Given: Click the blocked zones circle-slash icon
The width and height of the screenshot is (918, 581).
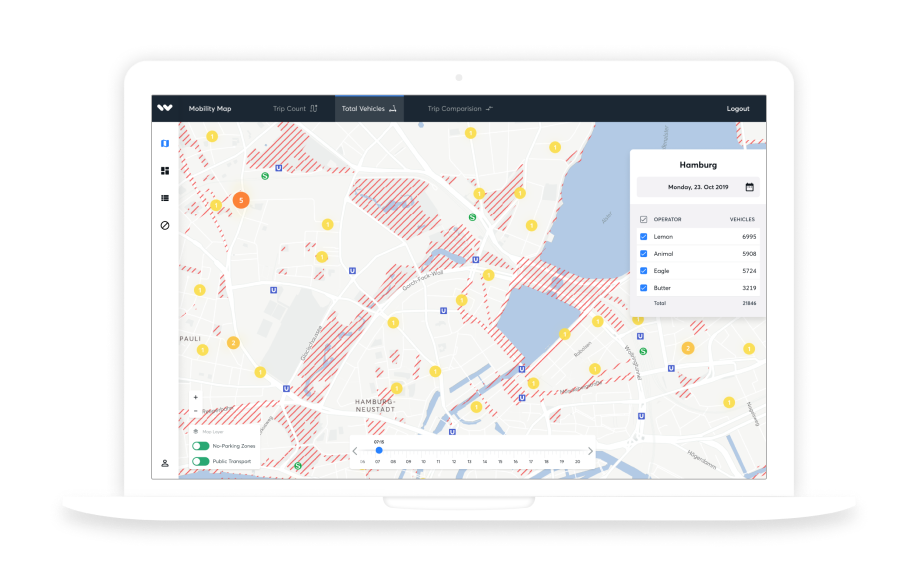Looking at the screenshot, I should click(x=165, y=225).
